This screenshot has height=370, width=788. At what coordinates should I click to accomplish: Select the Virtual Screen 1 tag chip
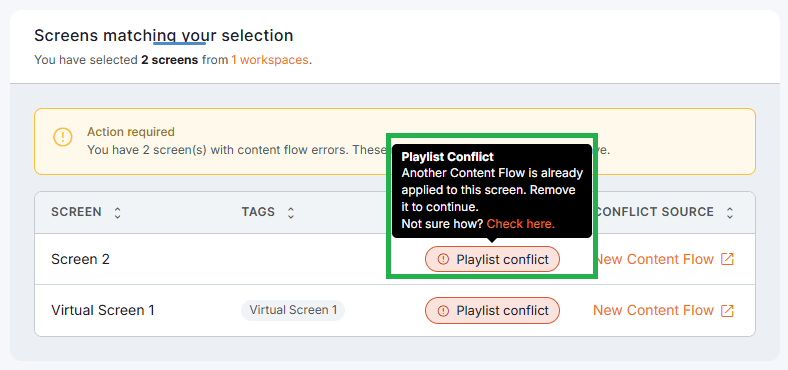[x=293, y=310]
